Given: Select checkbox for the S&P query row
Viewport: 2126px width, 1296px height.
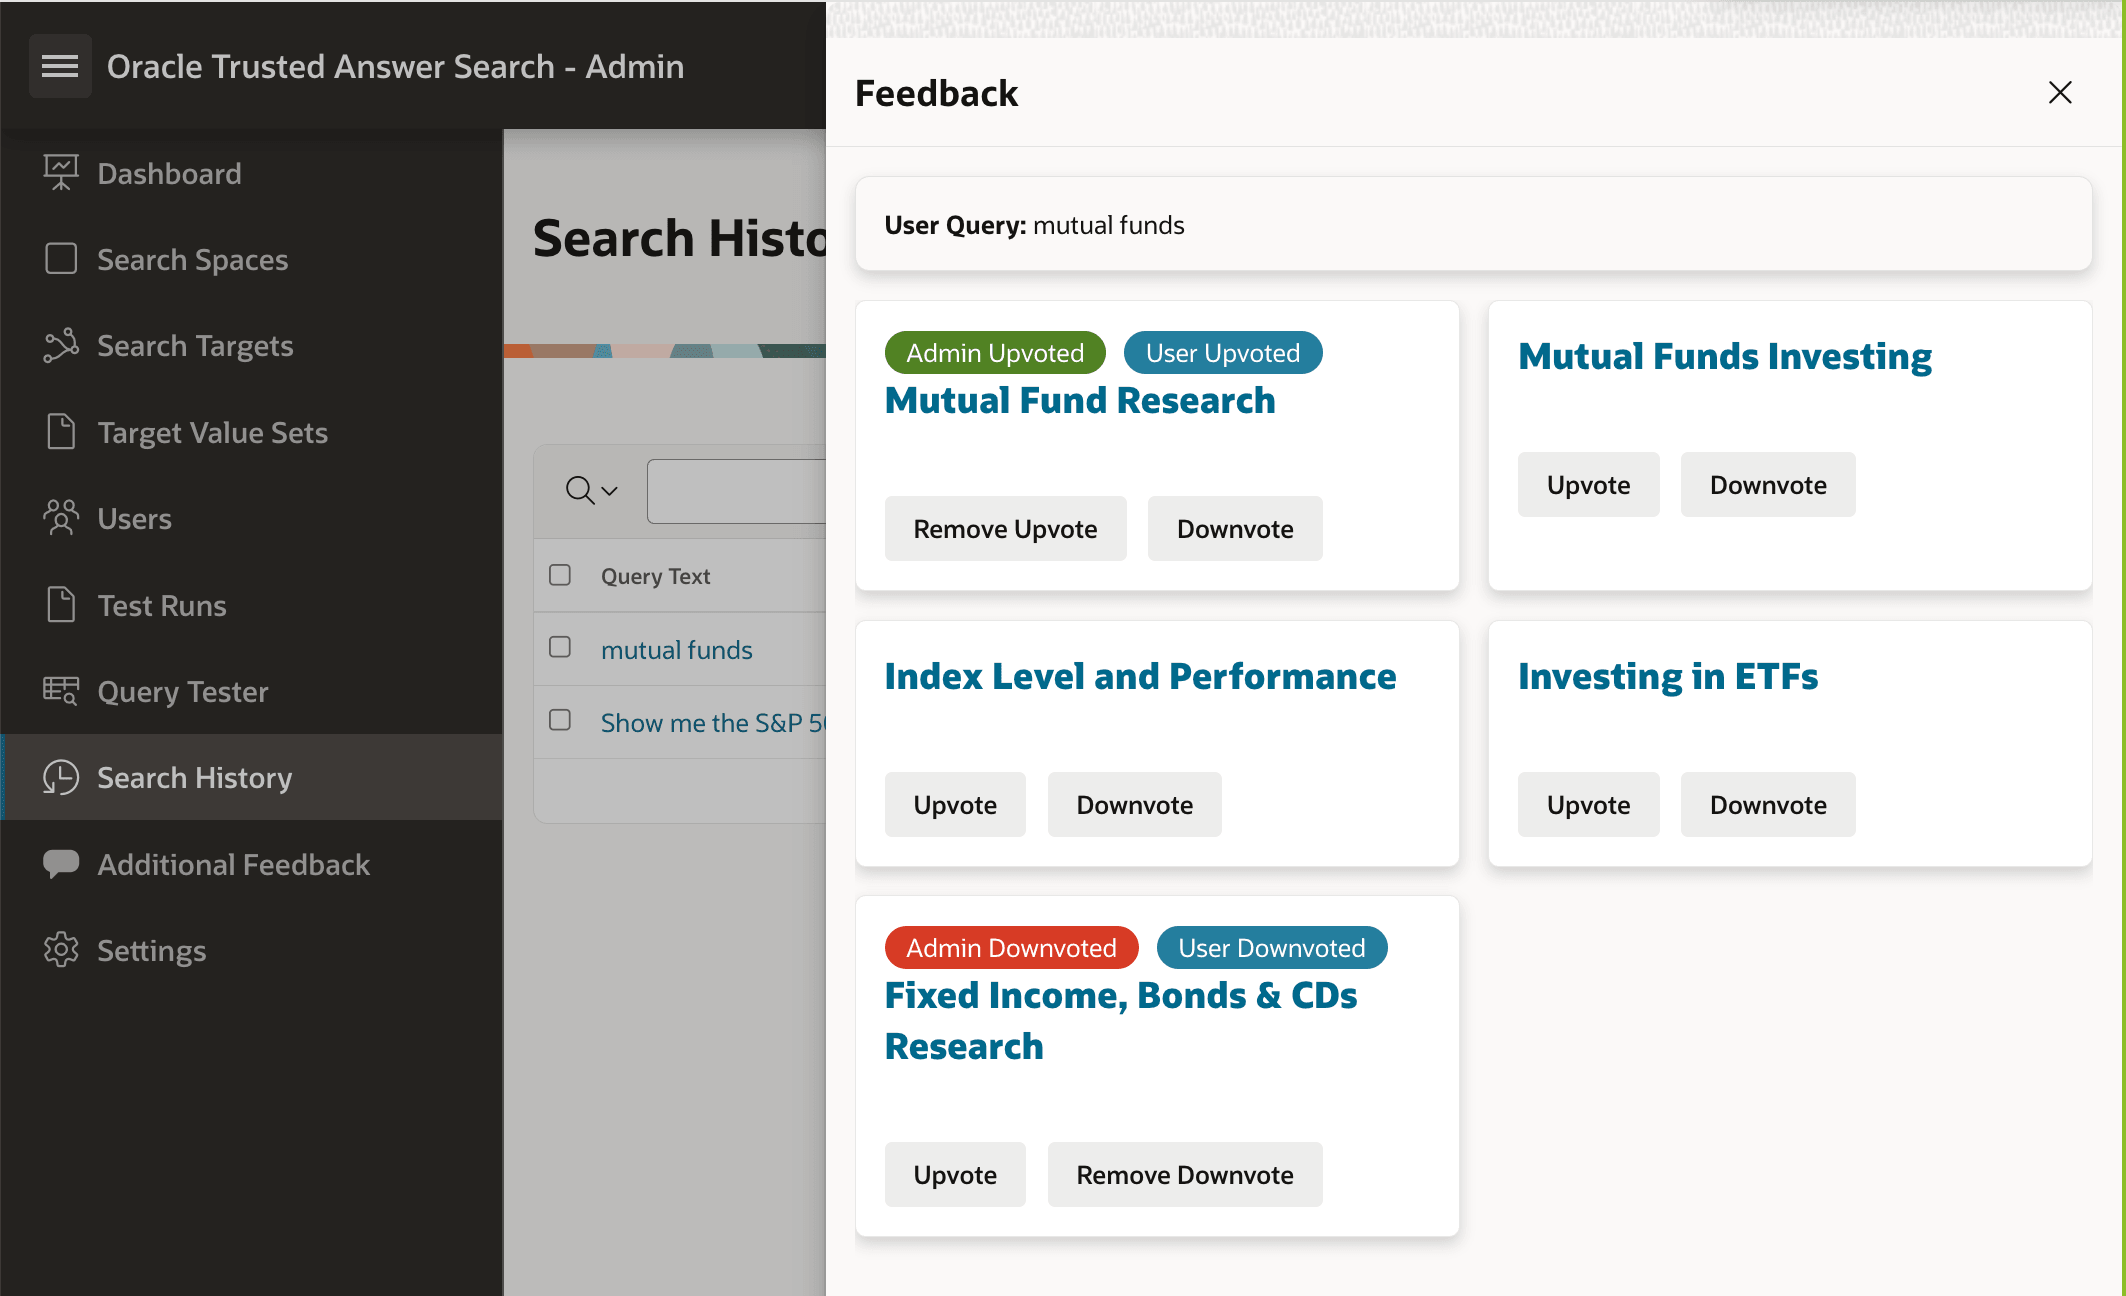Looking at the screenshot, I should (560, 721).
